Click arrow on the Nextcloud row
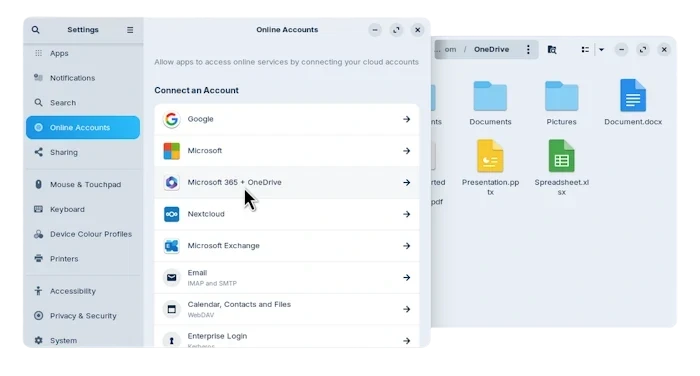This screenshot has width=700, height=376. pos(406,214)
